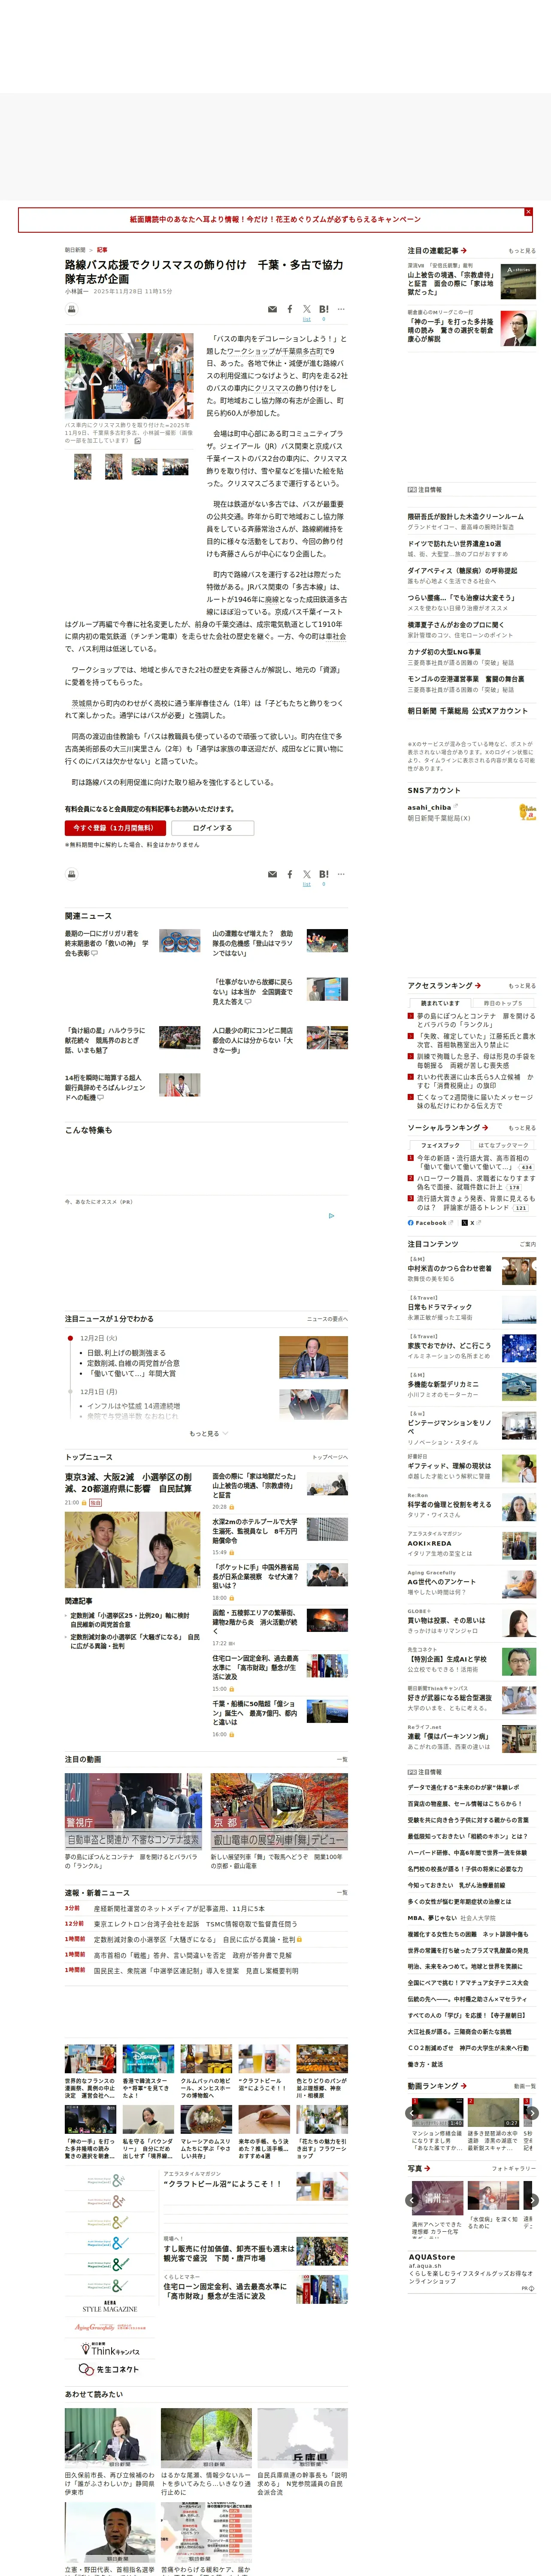Viewport: 551px width, 2576px height.
Task: Click the red arrow beside ソーシャルランキング
Action: pyautogui.click(x=485, y=1128)
